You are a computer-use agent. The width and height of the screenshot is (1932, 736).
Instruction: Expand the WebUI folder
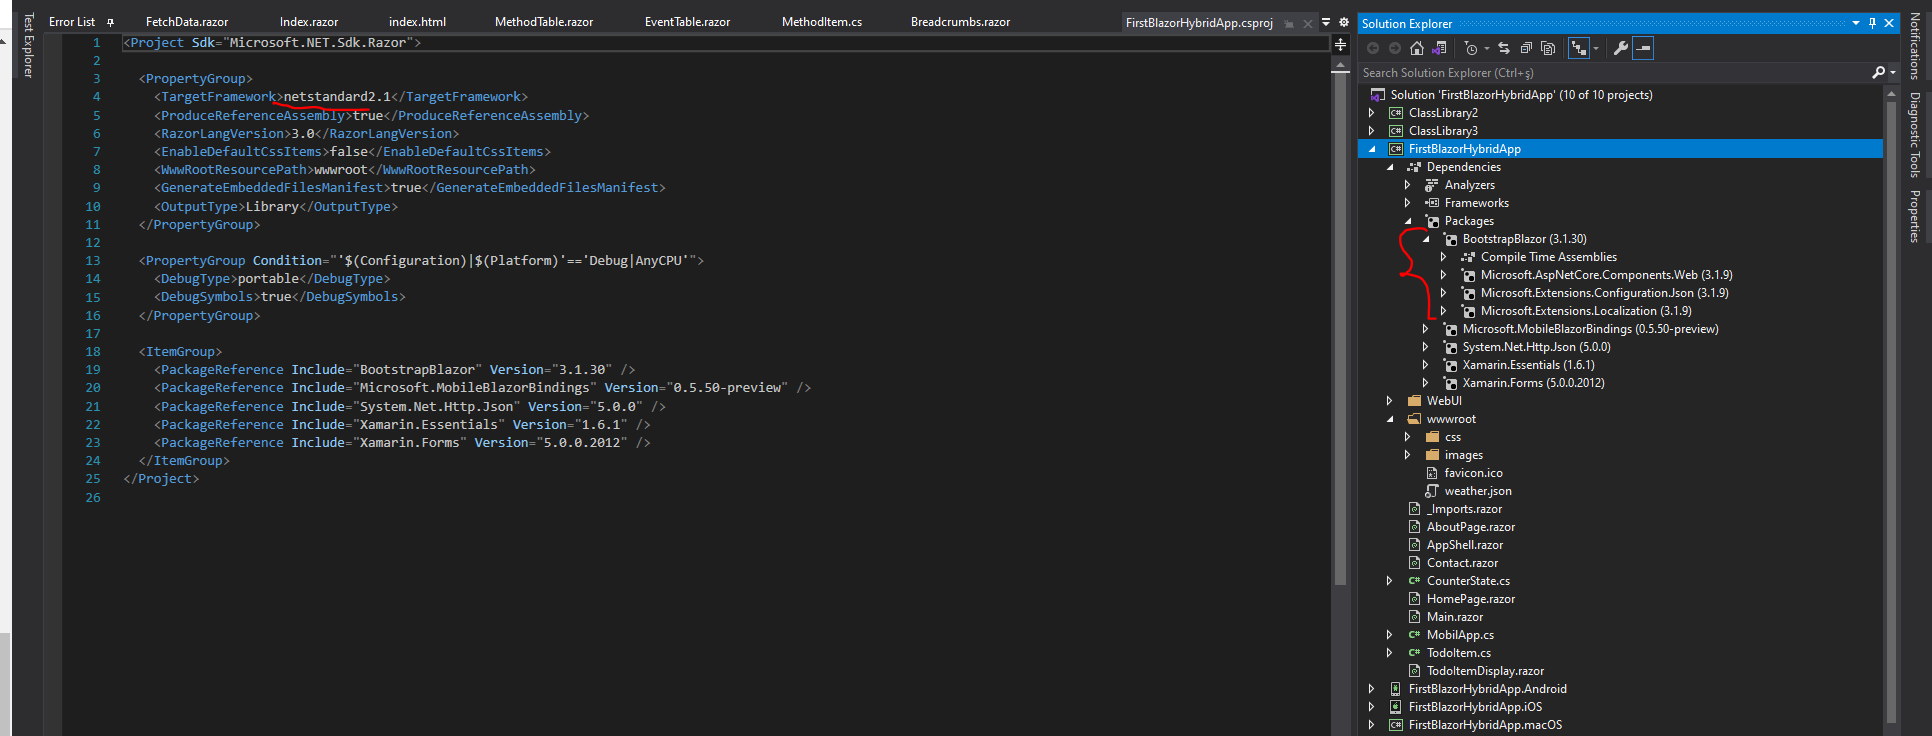1390,401
